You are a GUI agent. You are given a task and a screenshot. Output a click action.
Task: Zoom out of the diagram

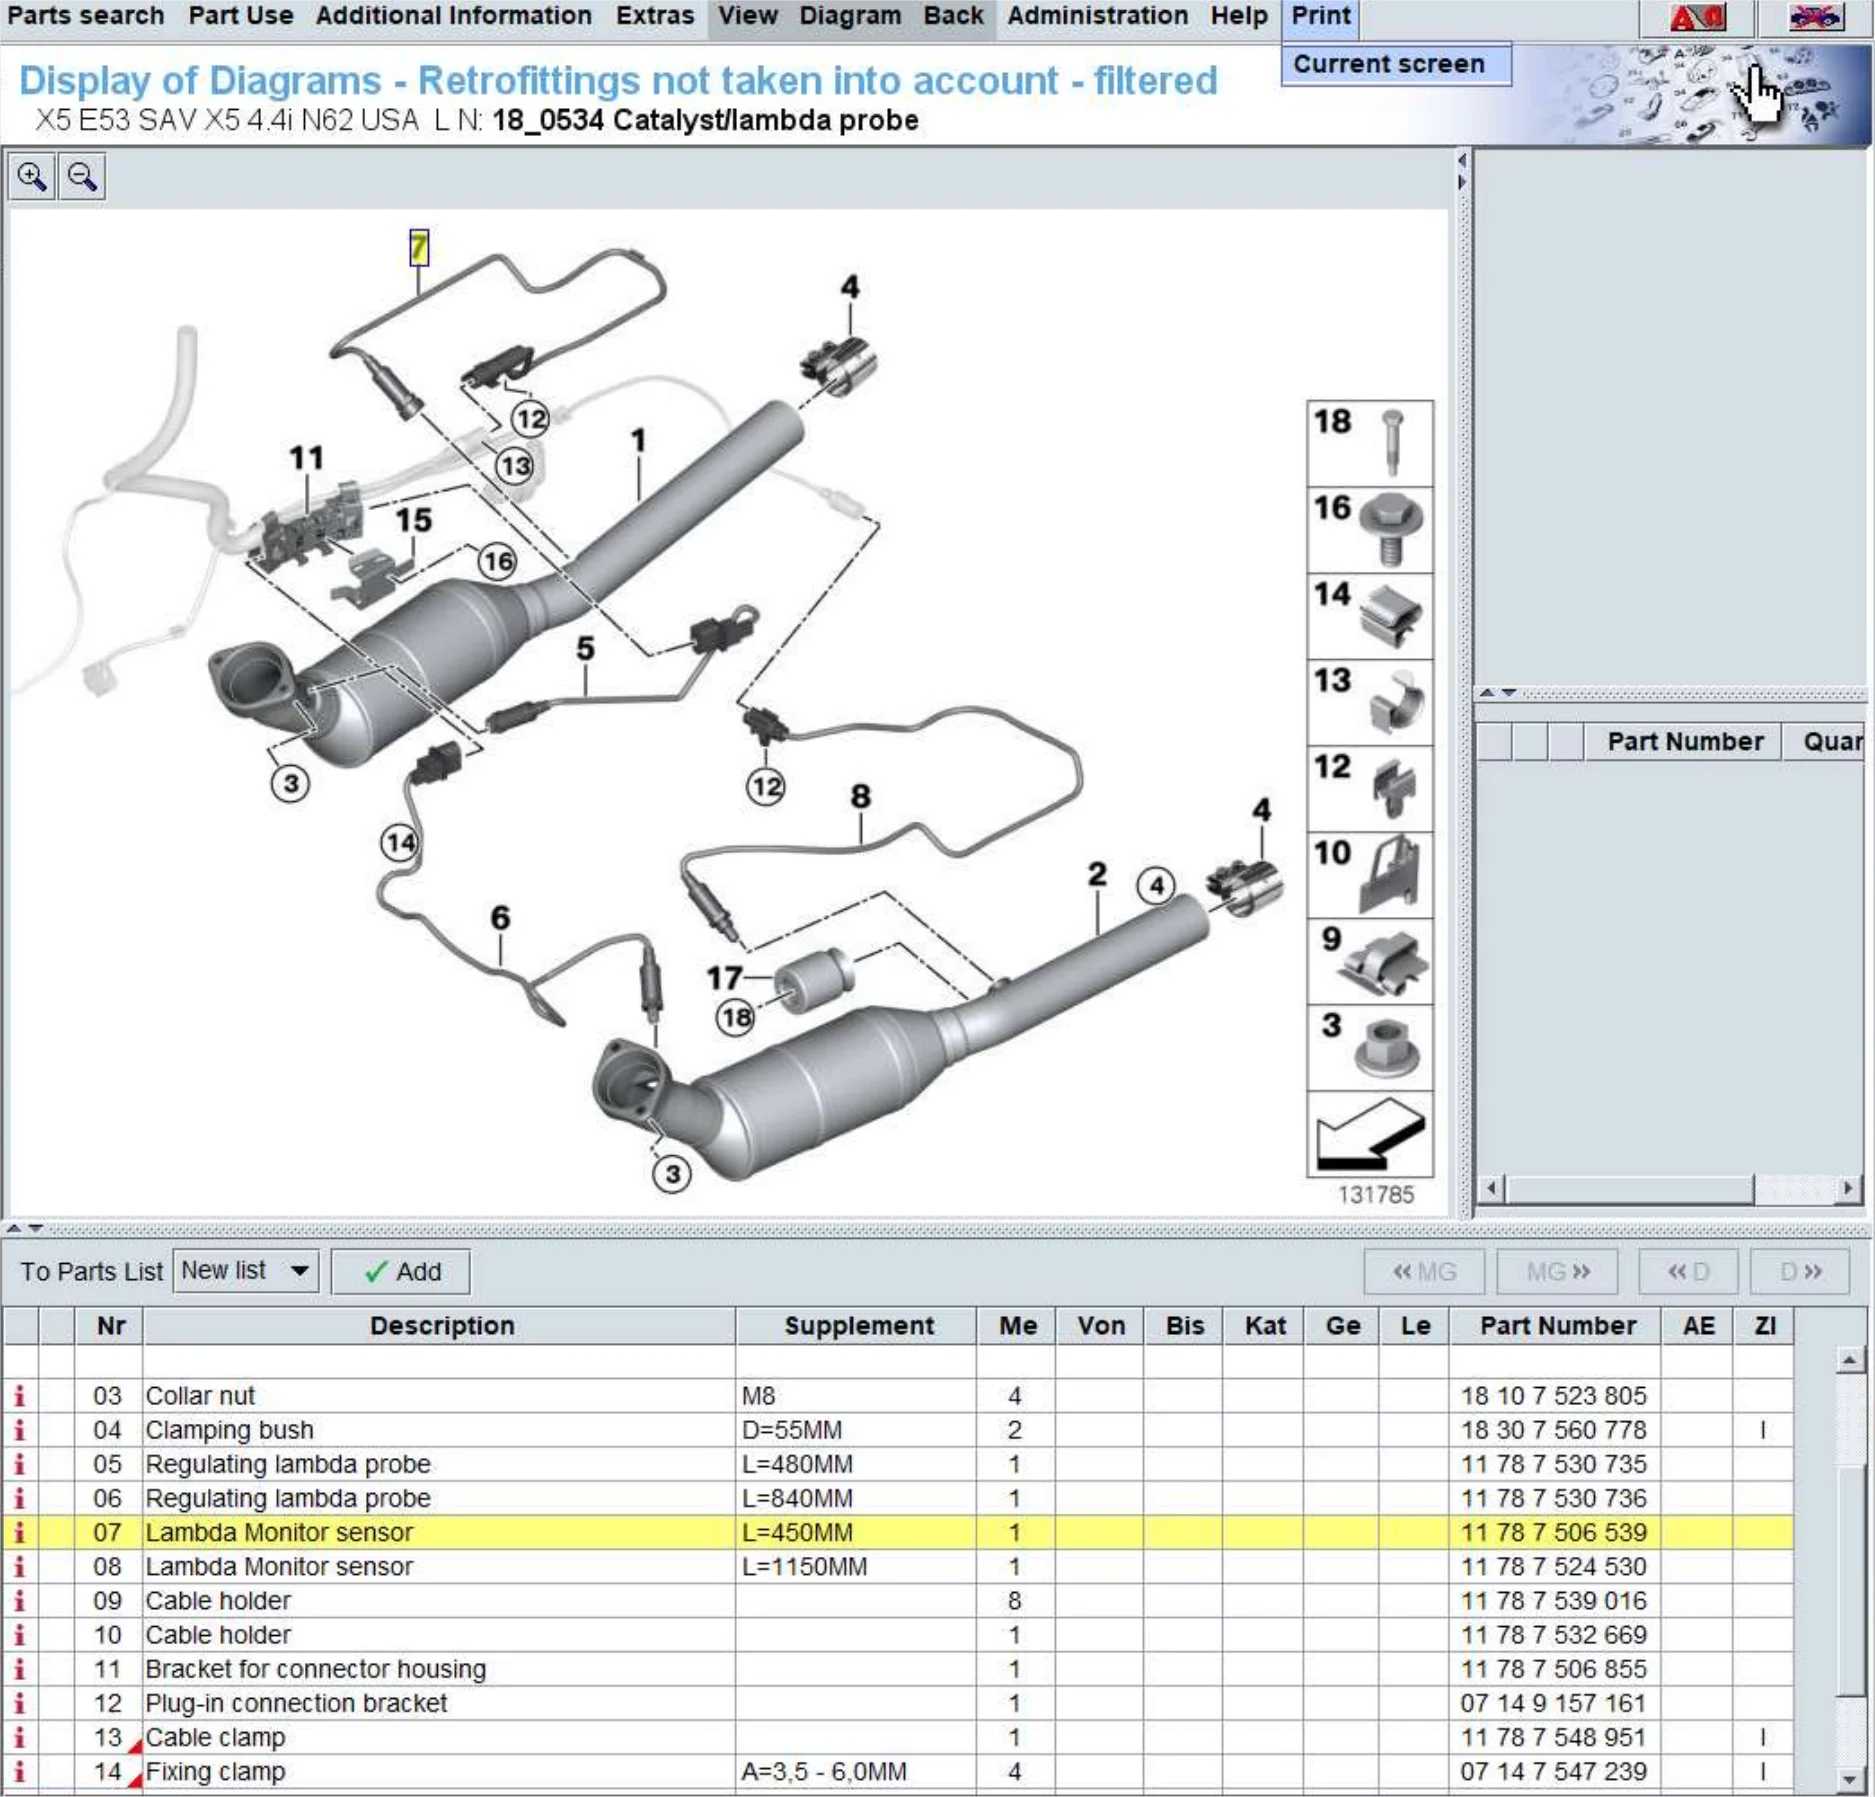click(x=82, y=177)
